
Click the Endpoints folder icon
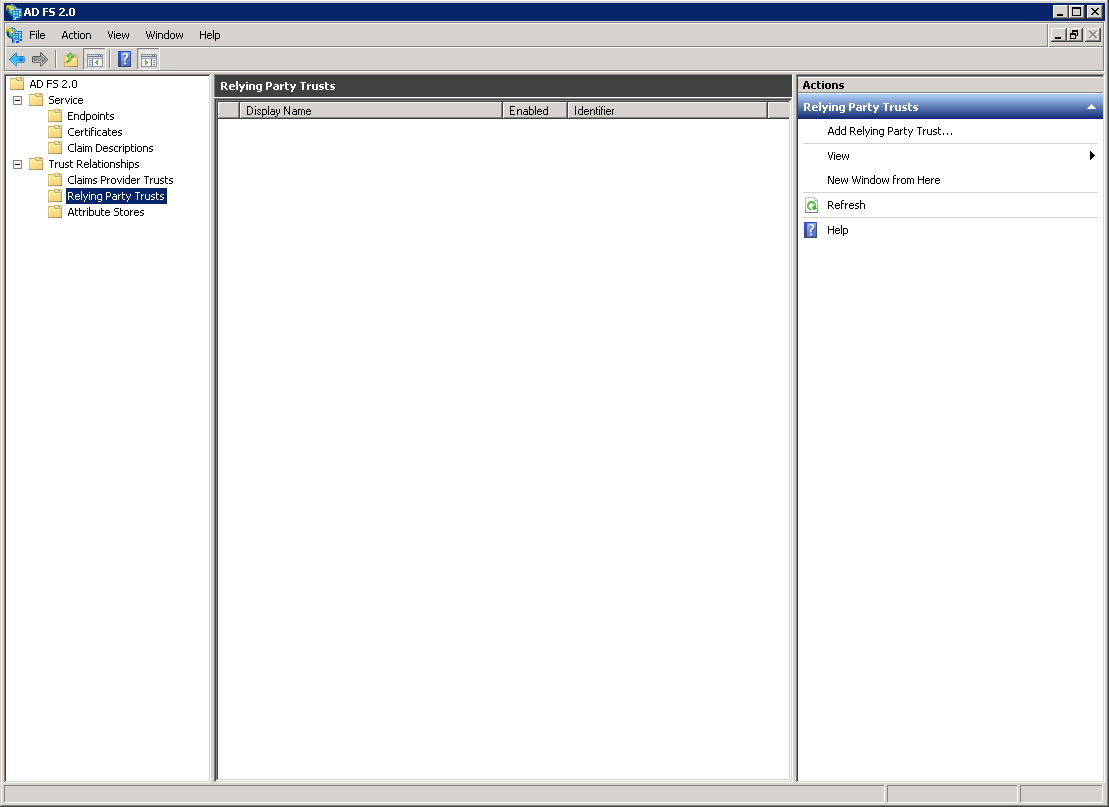[55, 116]
